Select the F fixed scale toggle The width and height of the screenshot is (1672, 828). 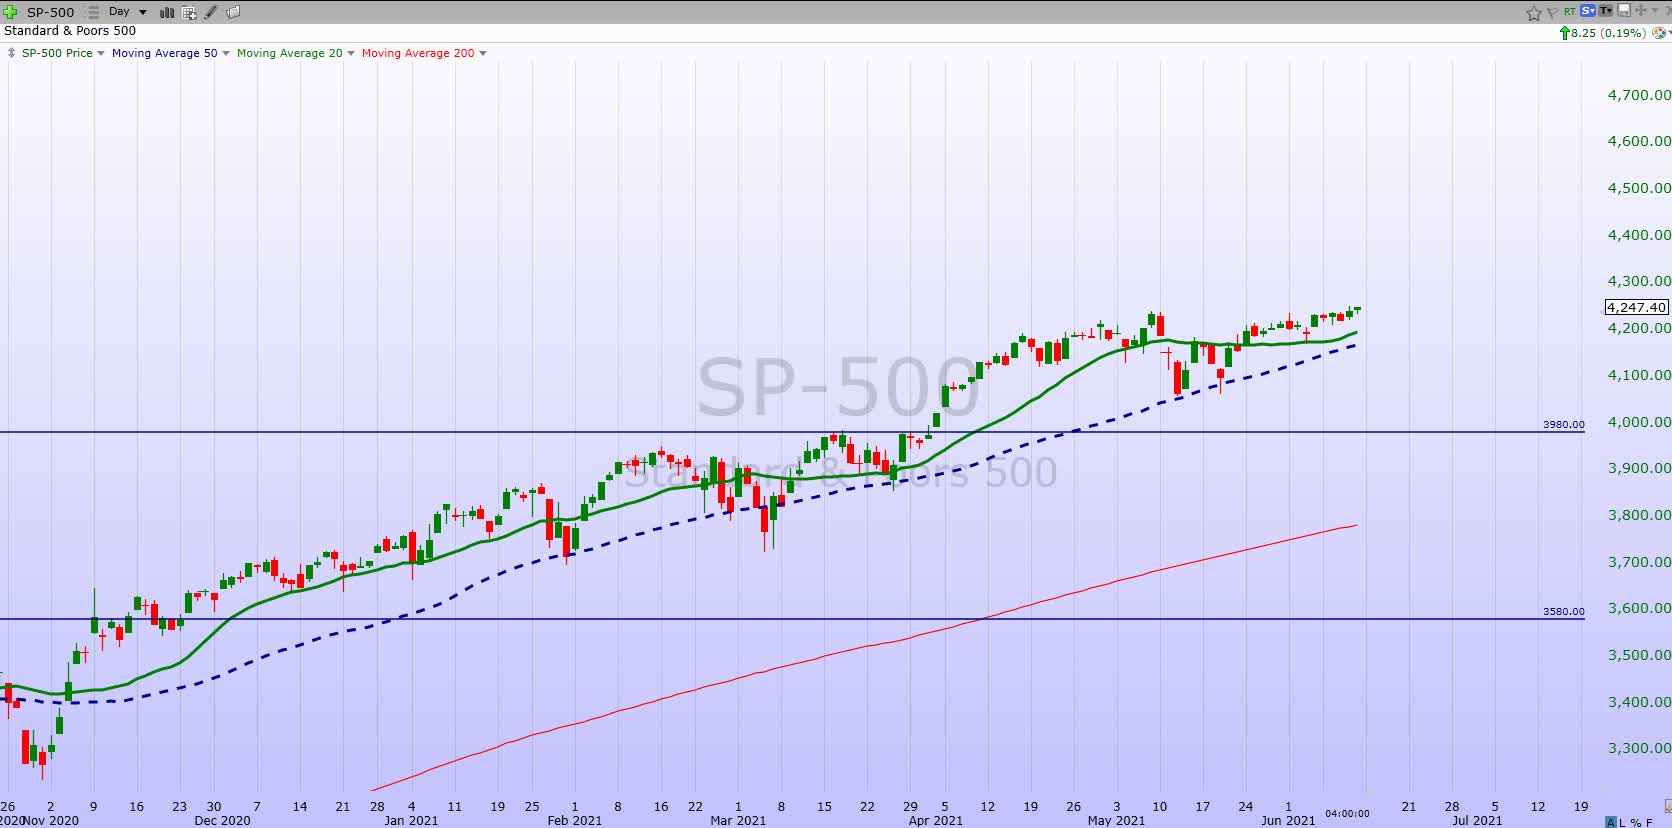pos(1649,822)
